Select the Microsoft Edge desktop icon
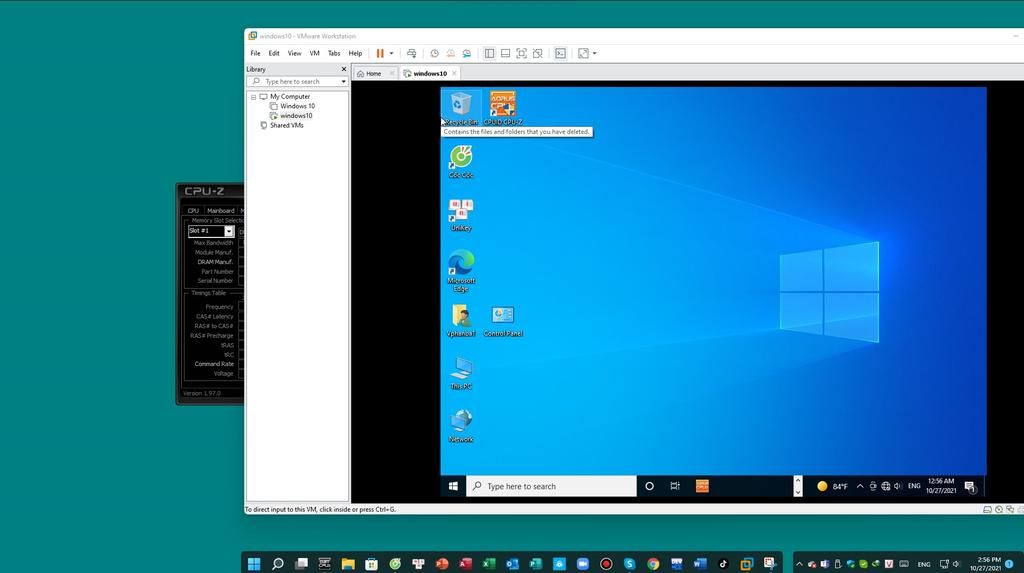The image size is (1024, 573). pos(461,270)
